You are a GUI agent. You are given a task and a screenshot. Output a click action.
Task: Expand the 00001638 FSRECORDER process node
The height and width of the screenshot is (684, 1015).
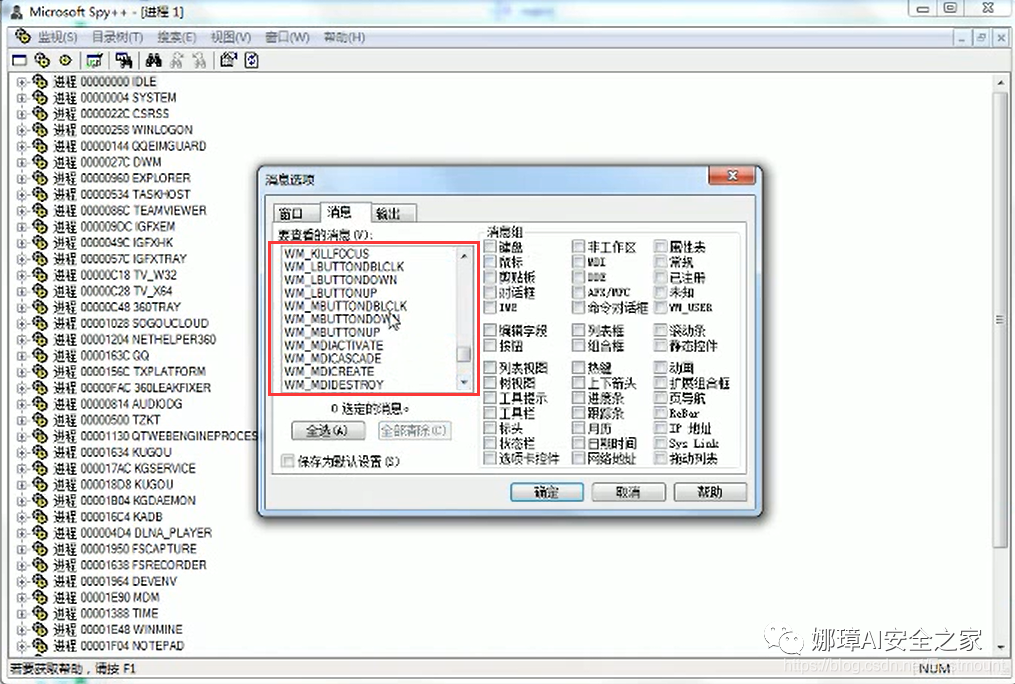click(21, 566)
